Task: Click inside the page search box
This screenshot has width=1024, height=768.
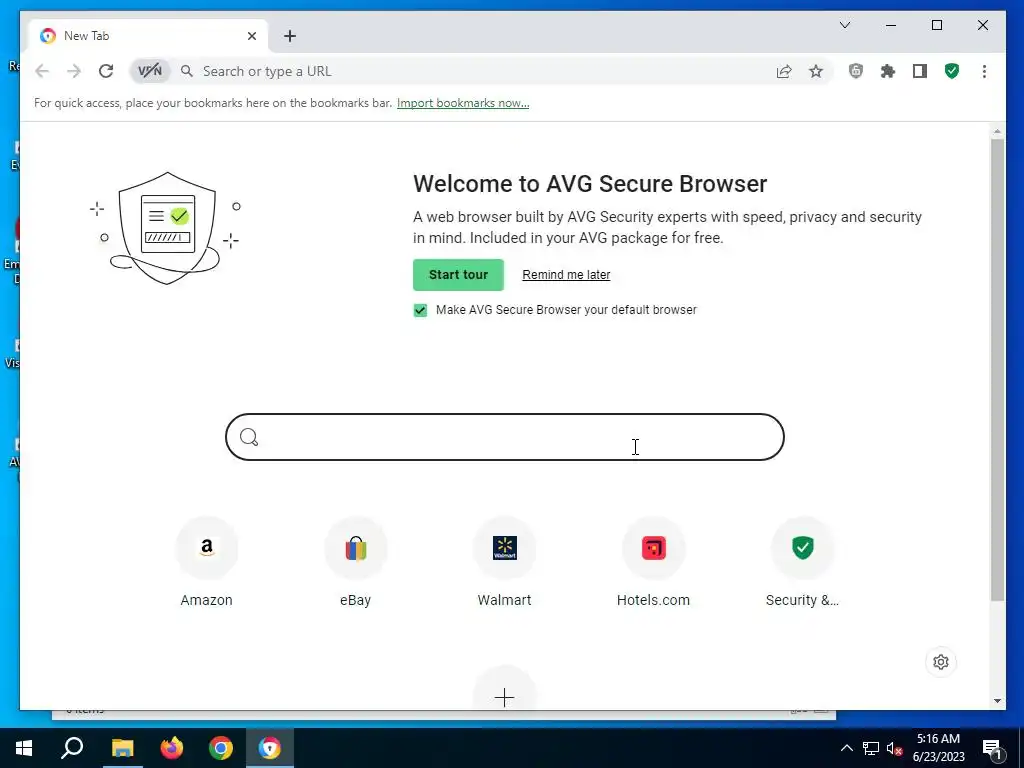Action: click(x=505, y=437)
